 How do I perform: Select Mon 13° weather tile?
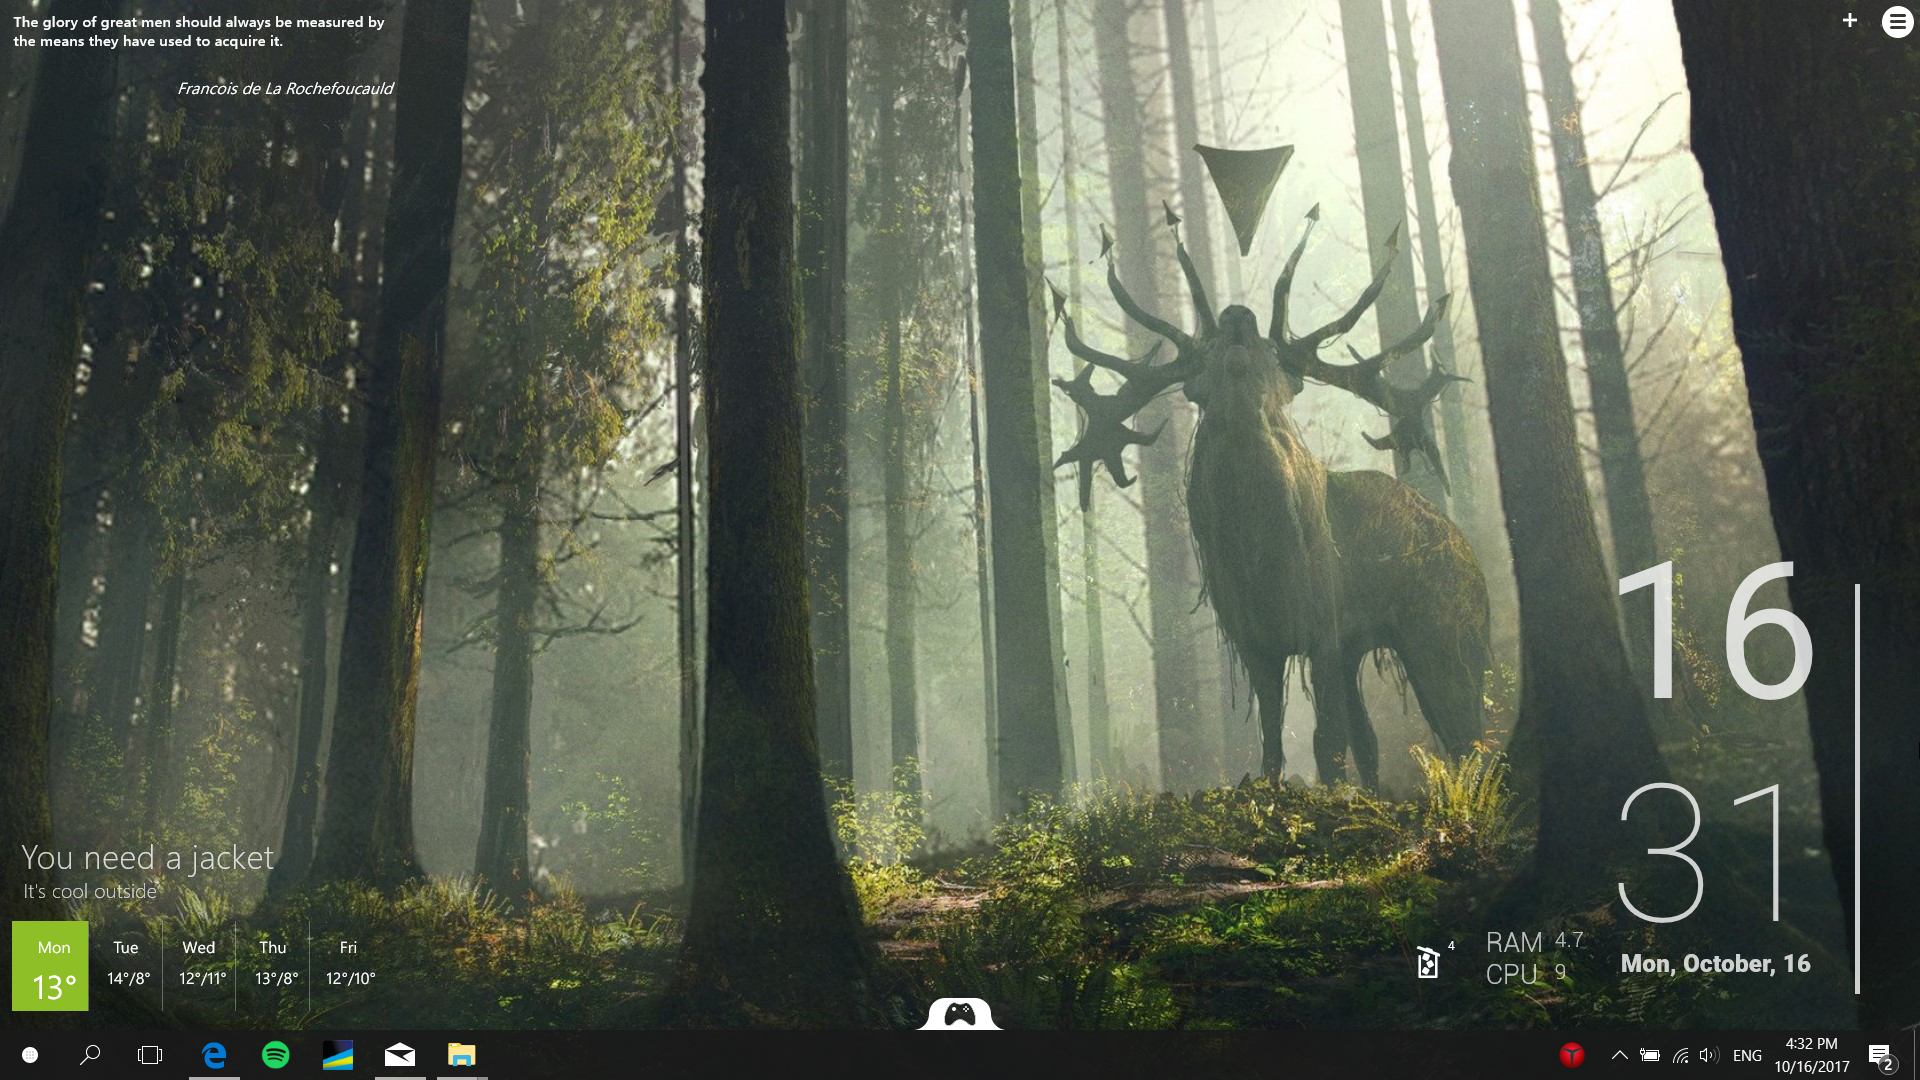point(50,966)
